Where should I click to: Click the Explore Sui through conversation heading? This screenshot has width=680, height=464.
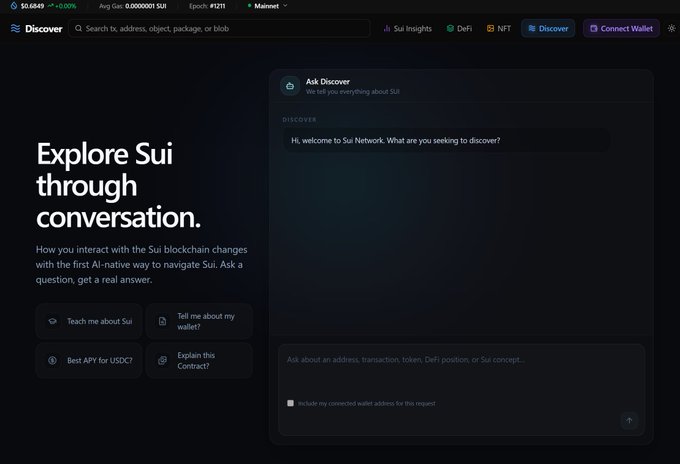coord(118,185)
